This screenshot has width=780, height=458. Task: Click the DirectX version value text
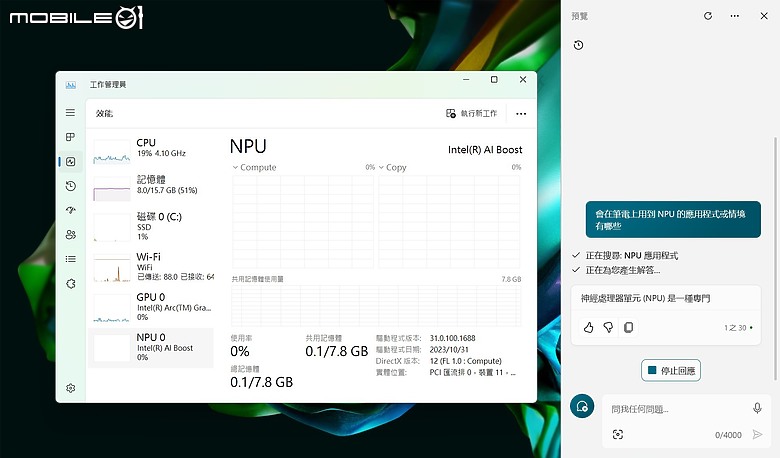466,361
